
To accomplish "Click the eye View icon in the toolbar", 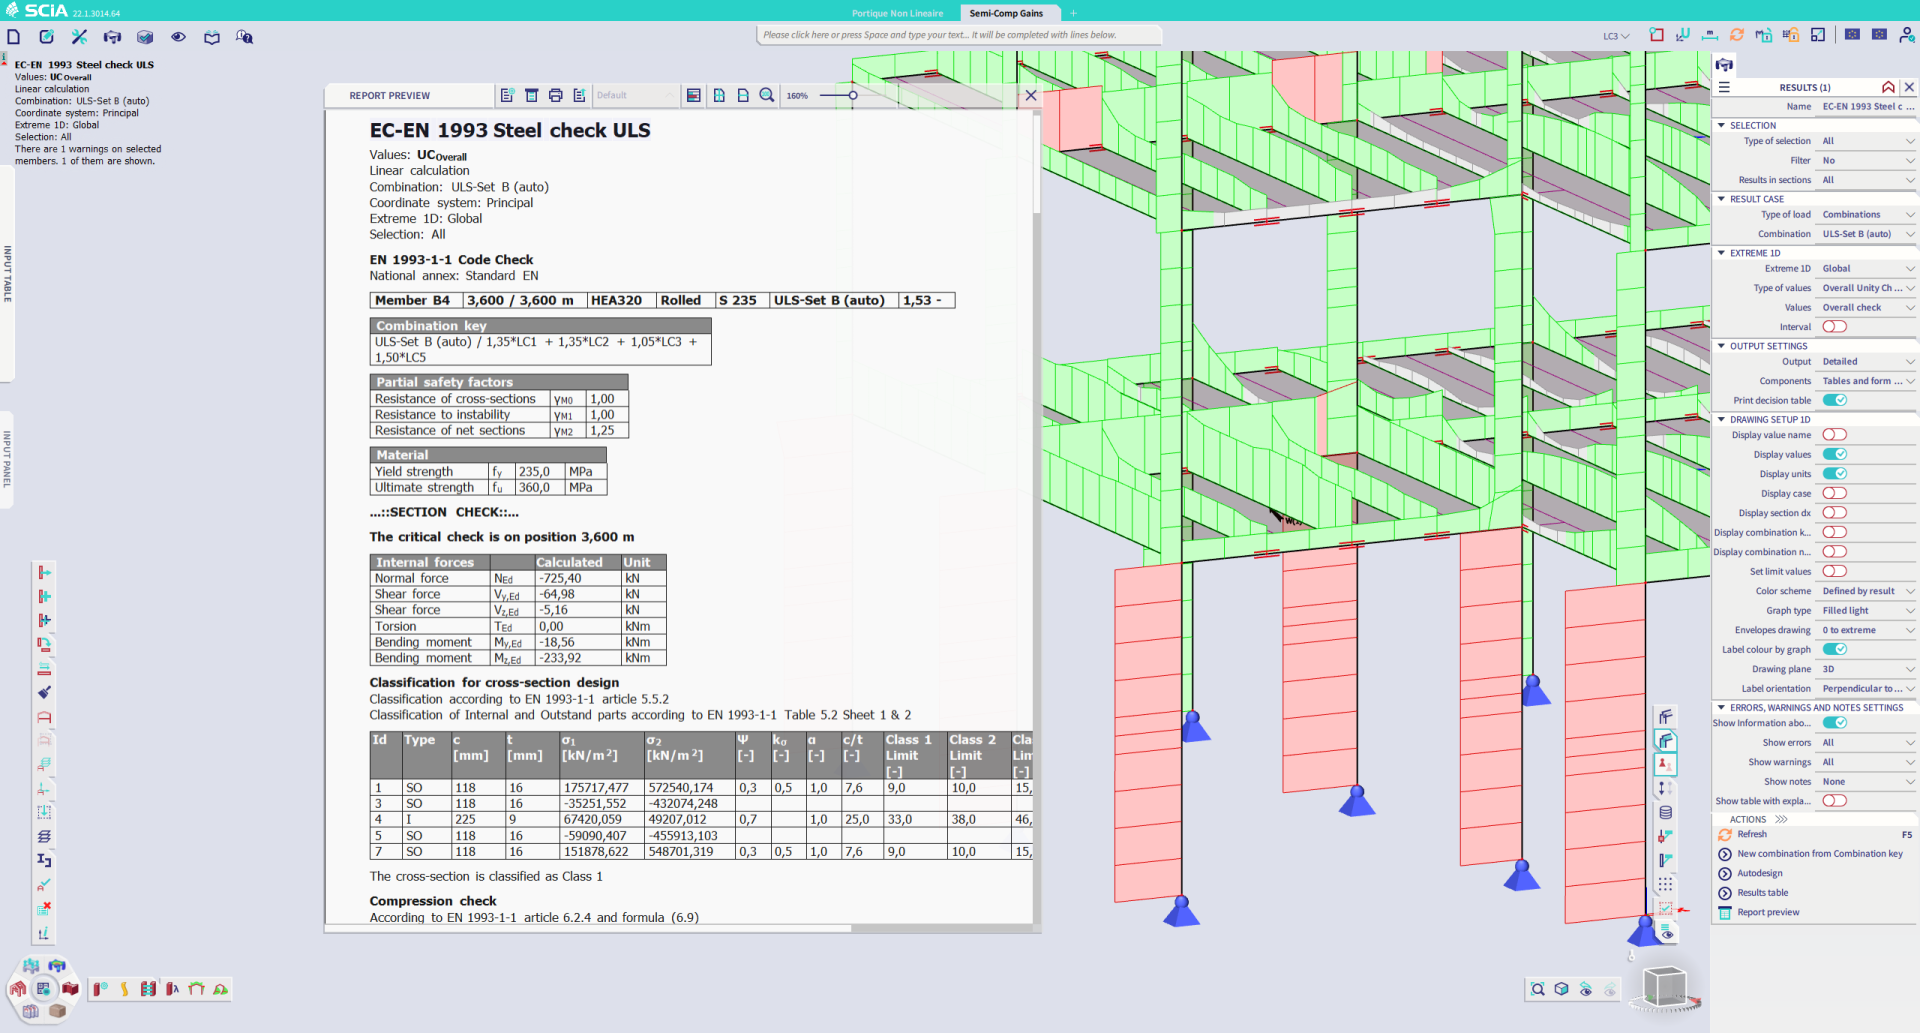I will click(178, 36).
